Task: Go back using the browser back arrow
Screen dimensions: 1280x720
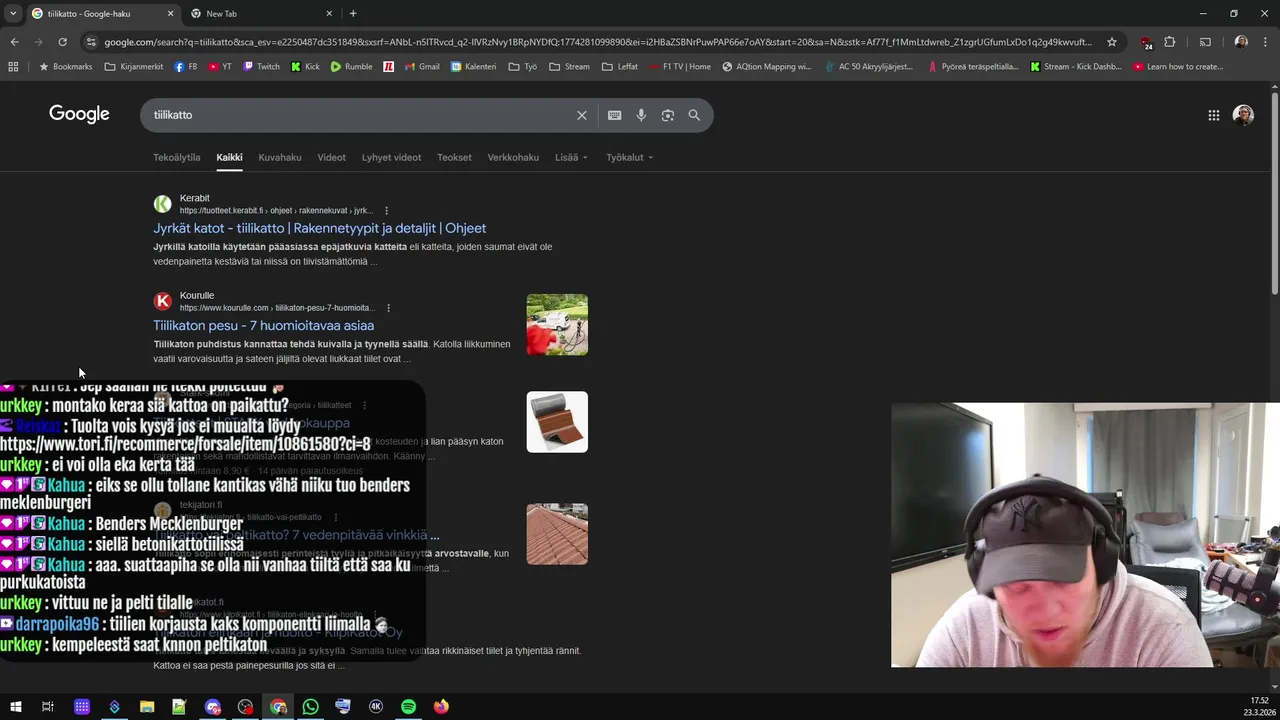Action: (x=14, y=42)
